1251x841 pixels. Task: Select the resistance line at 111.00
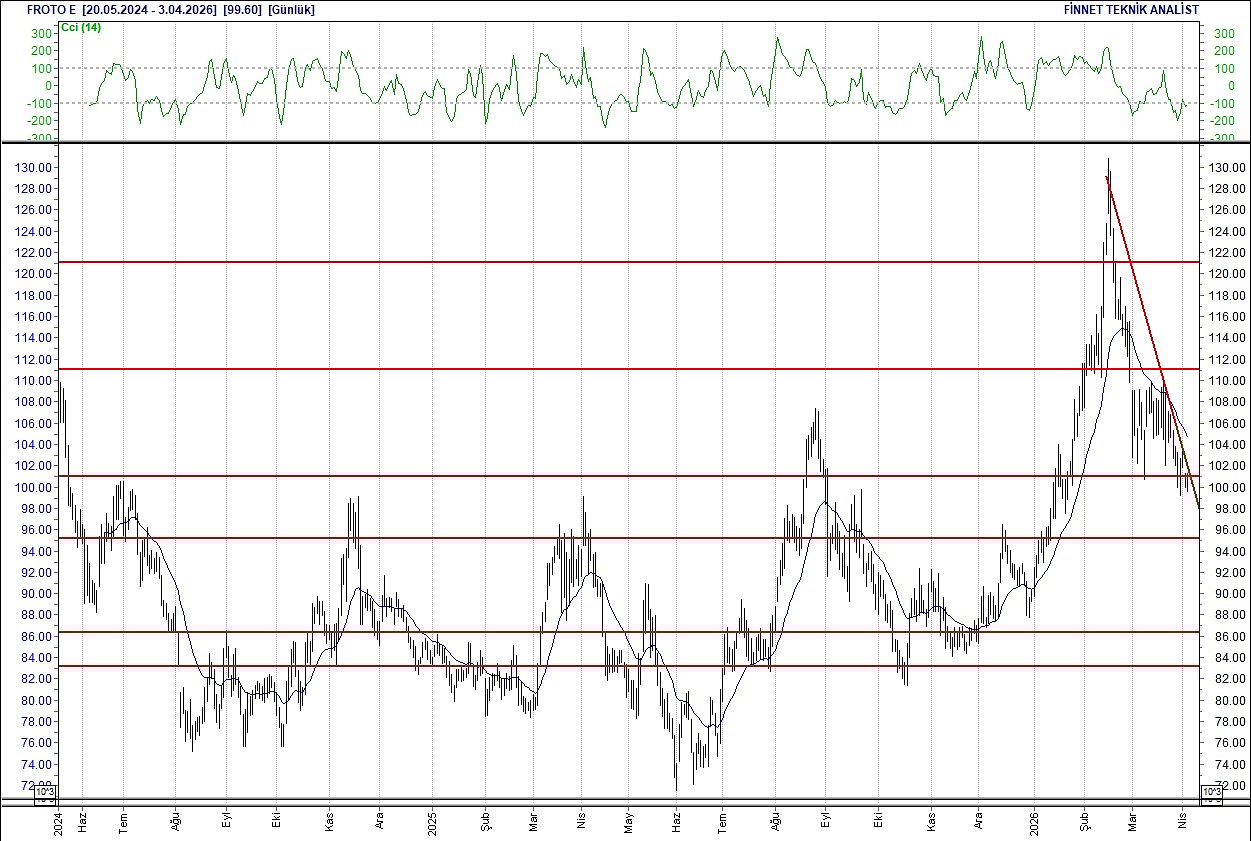coord(600,368)
